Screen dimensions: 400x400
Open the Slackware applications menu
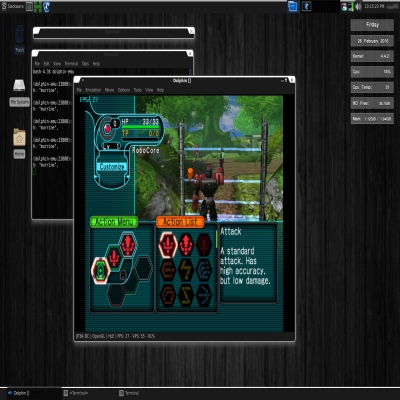point(12,6)
